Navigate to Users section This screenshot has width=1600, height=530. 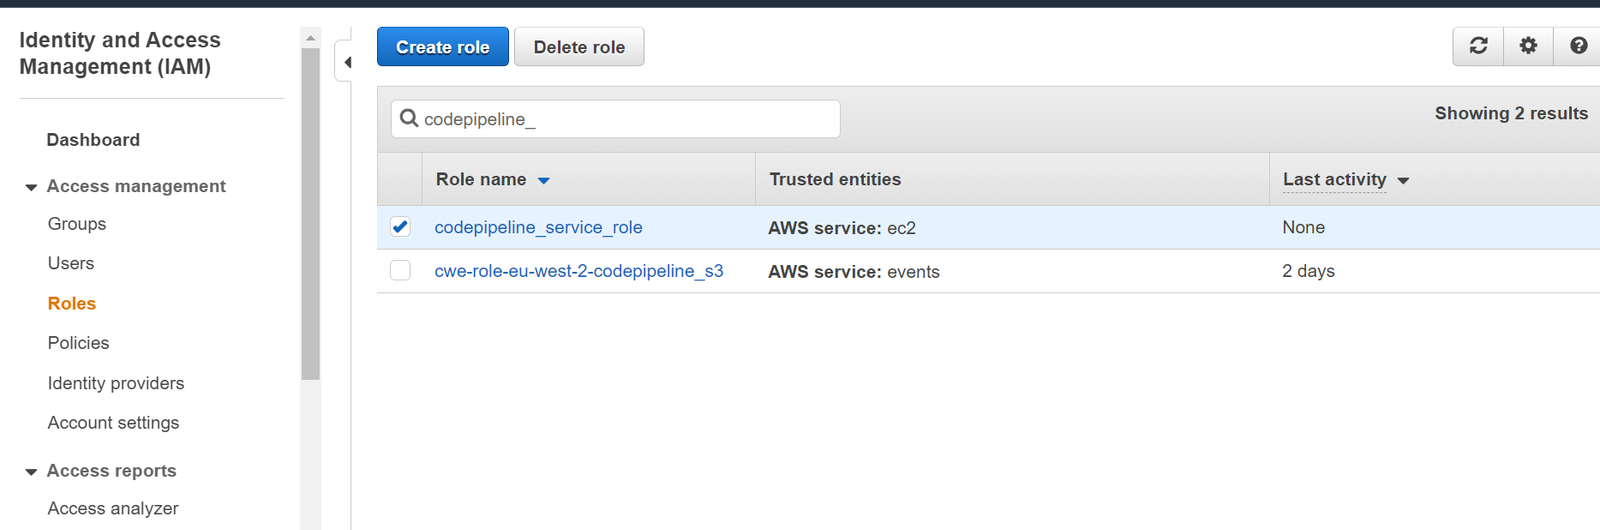(x=71, y=263)
